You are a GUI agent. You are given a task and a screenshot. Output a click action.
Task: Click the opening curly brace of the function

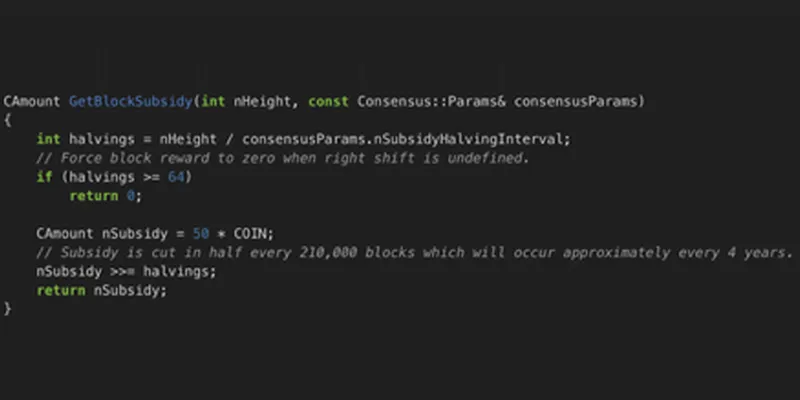pyautogui.click(x=7, y=120)
